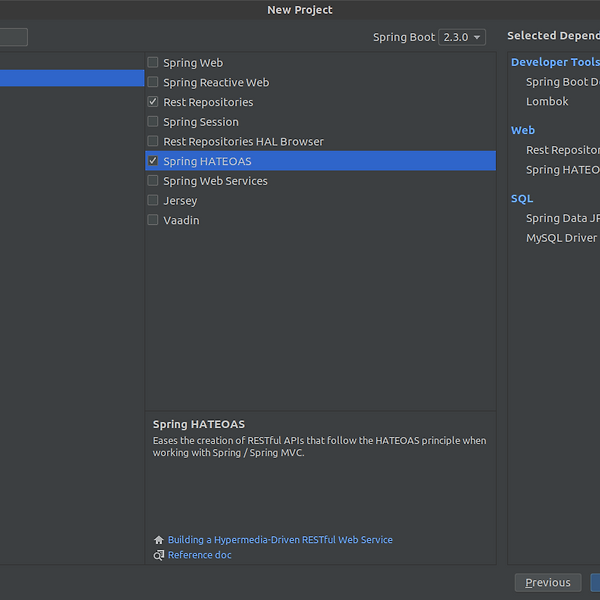Click the dependency search field
Viewport: 600px width, 600px height.
click(13, 37)
